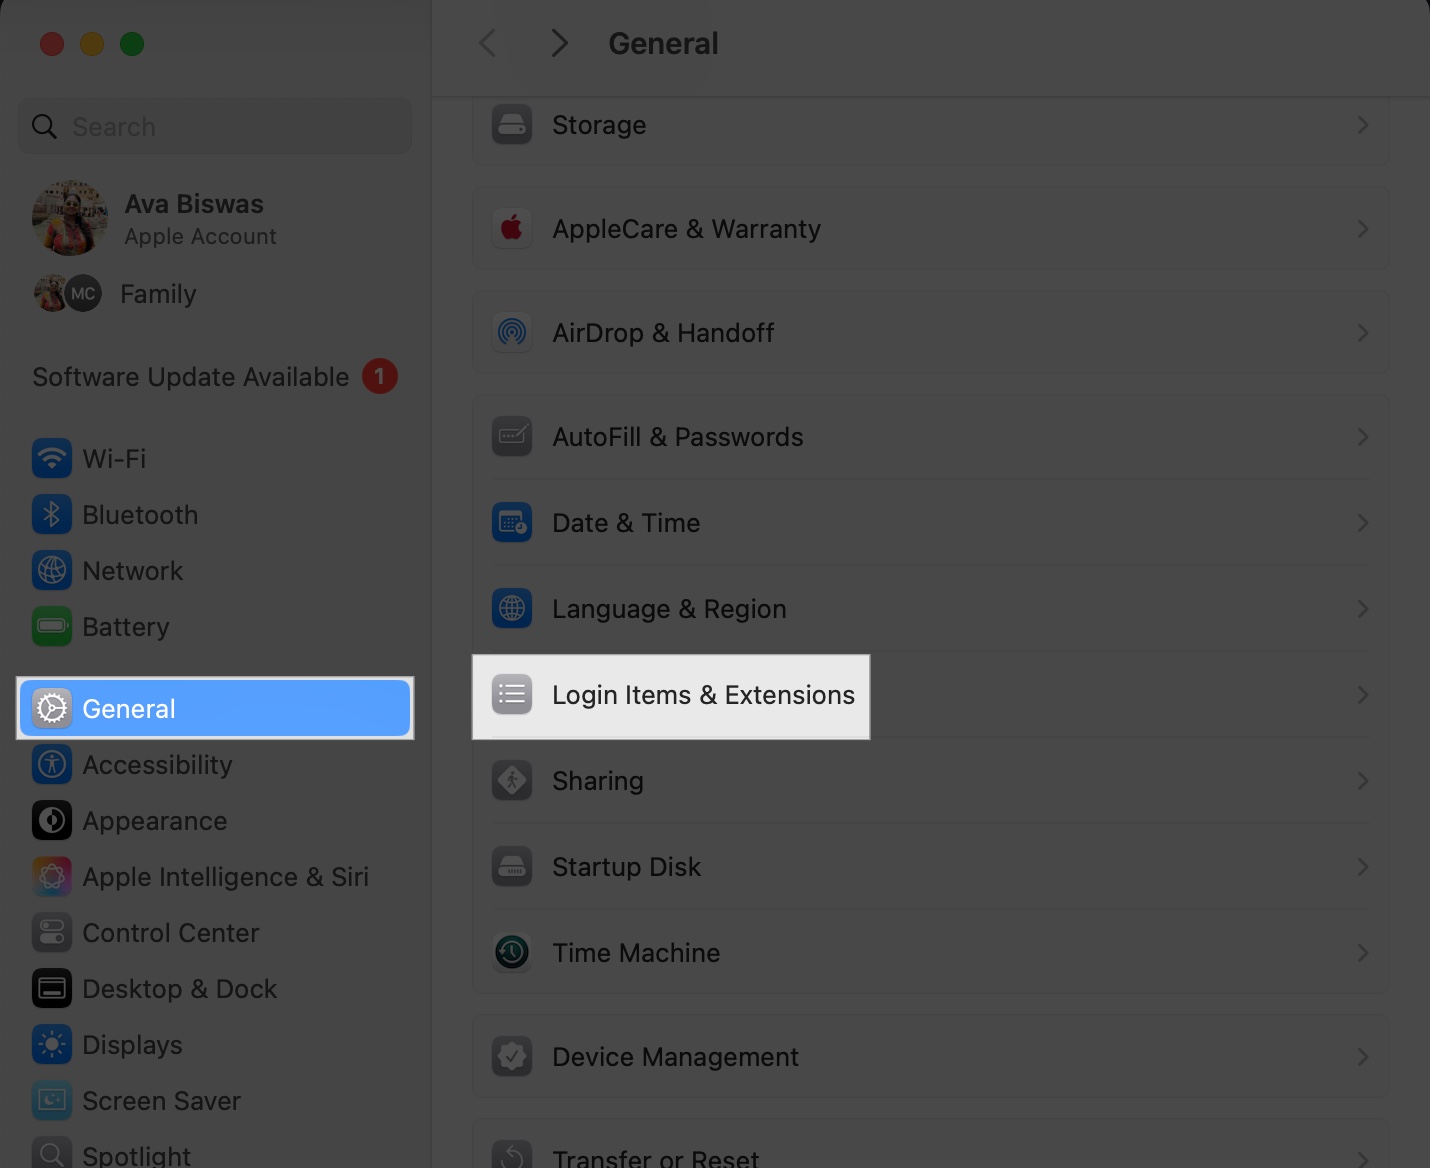Viewport: 1430px width, 1168px height.
Task: Click the Language & Region globe icon
Action: pyautogui.click(x=511, y=608)
